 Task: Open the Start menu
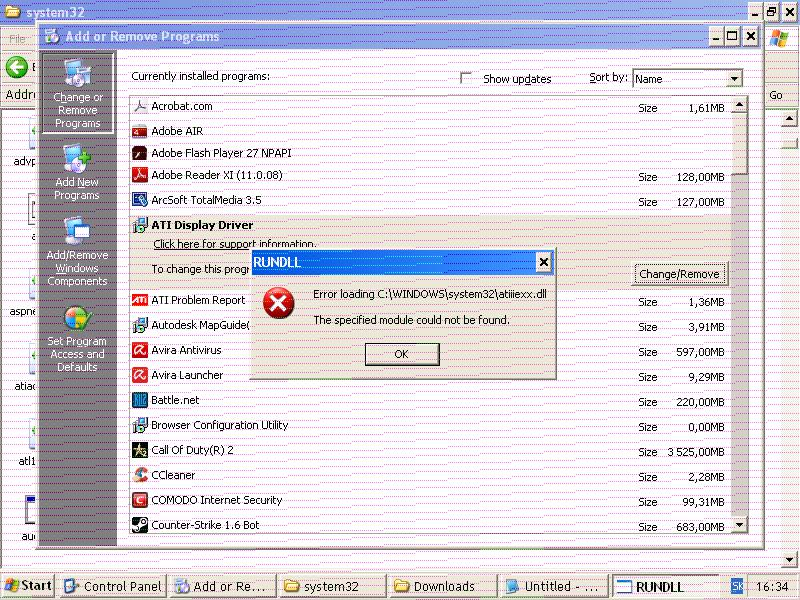coord(27,586)
